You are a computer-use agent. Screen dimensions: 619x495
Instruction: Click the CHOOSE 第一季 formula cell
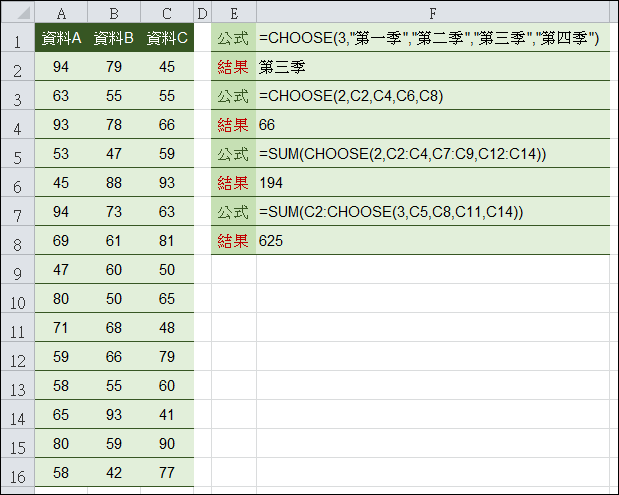(x=433, y=37)
